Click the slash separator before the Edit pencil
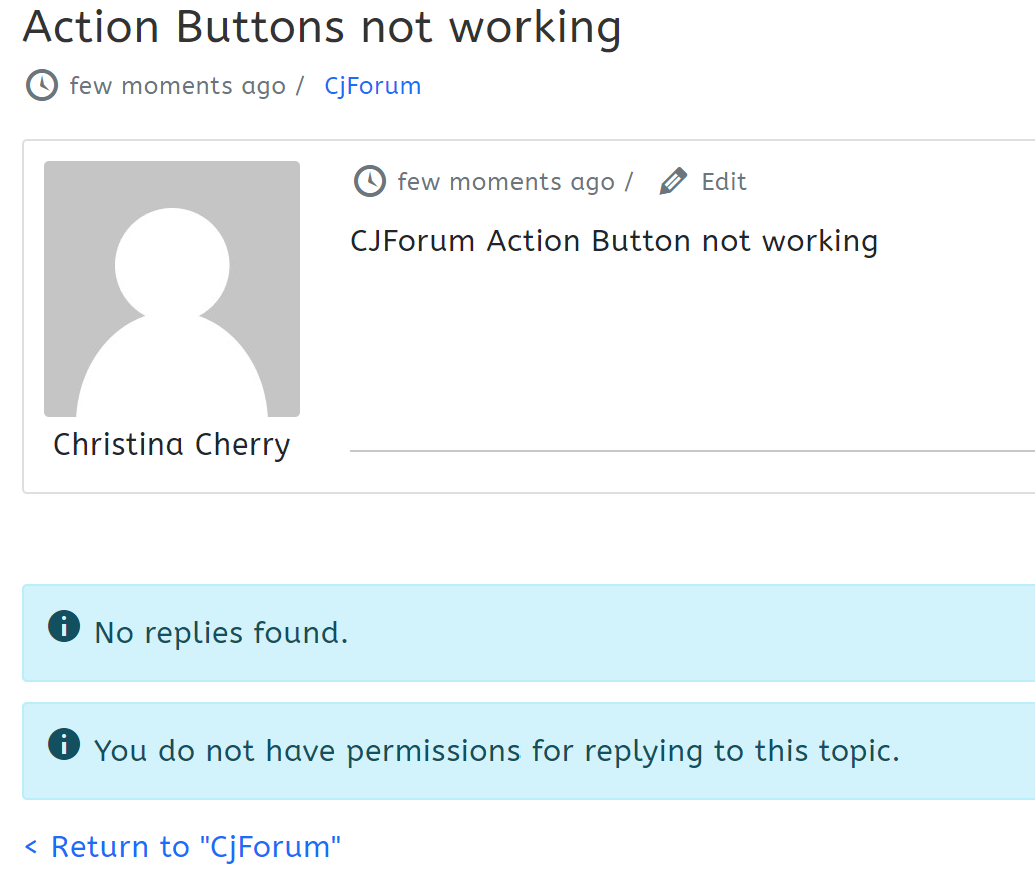Viewport: 1036px width, 882px height. click(x=629, y=182)
